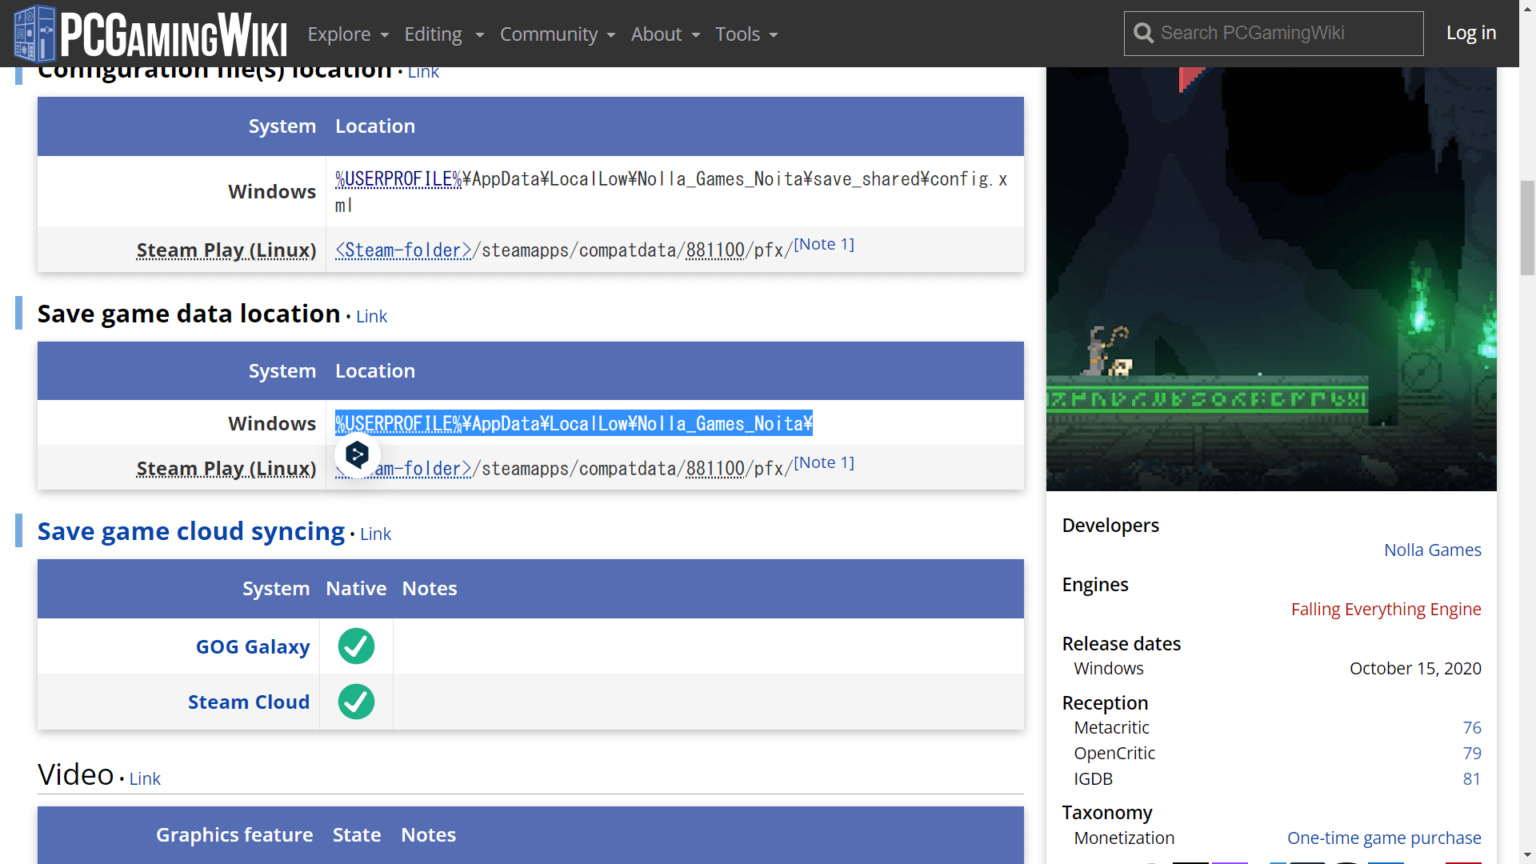Click the page's vertical scrollbar thumb

click(1527, 228)
